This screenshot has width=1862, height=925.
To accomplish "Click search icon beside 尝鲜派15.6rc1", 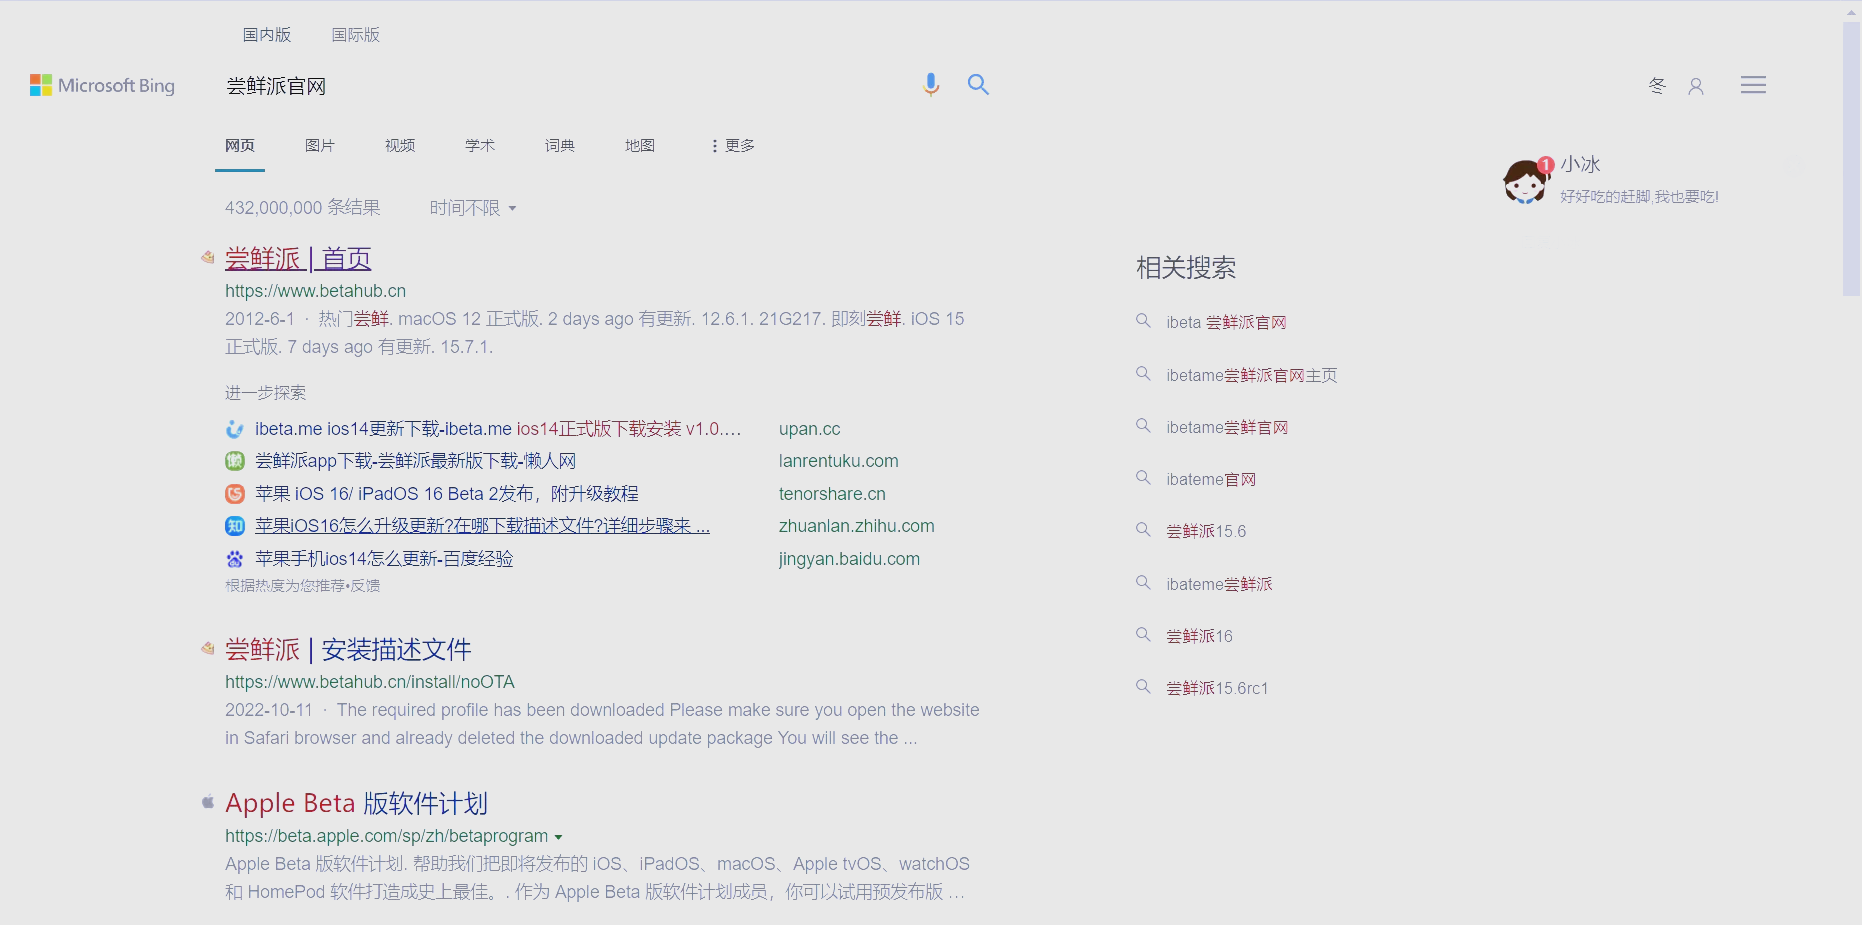I will [1143, 687].
